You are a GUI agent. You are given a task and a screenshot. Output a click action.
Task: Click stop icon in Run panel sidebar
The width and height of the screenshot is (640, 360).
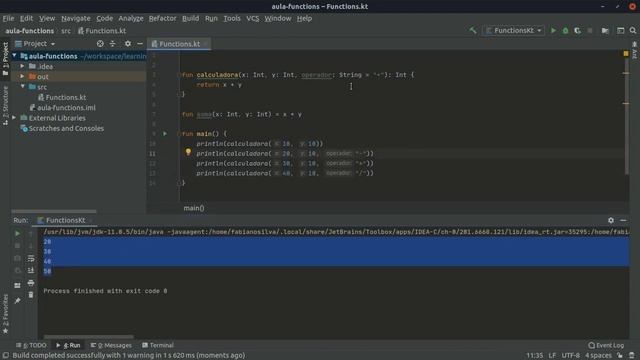point(17,246)
